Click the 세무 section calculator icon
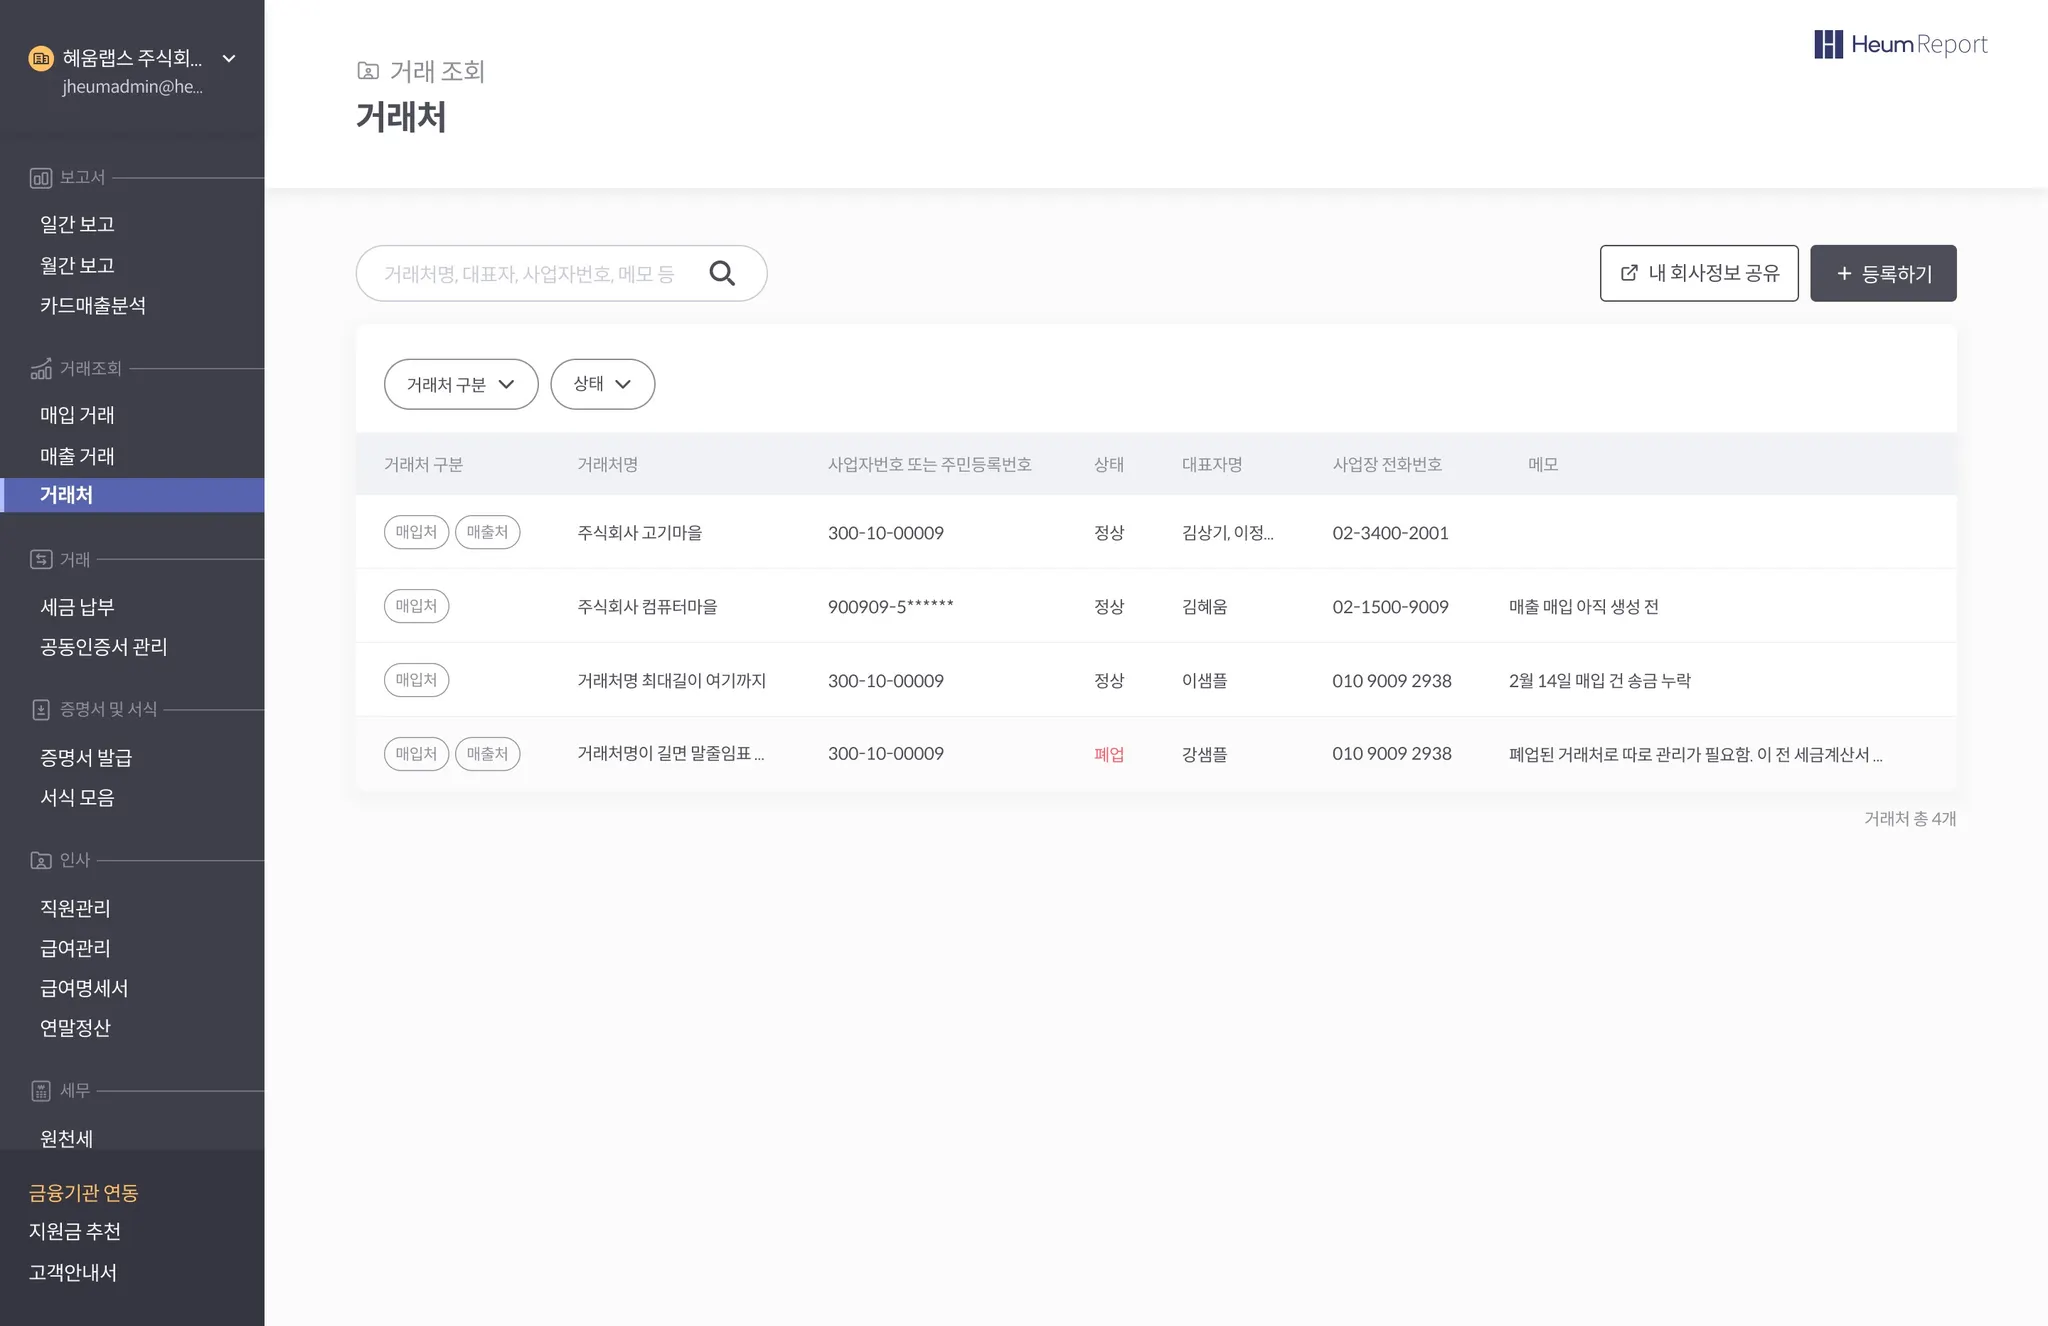The width and height of the screenshot is (2048, 1326). coord(40,1091)
